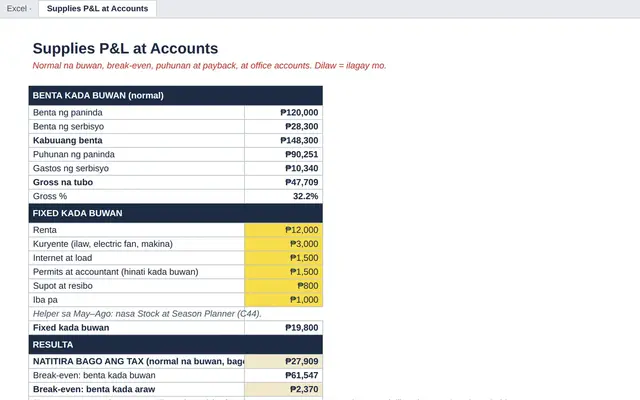Edit the yellow Supot at resibo ₱800 cell
The height and width of the screenshot is (400, 640).
tap(284, 286)
